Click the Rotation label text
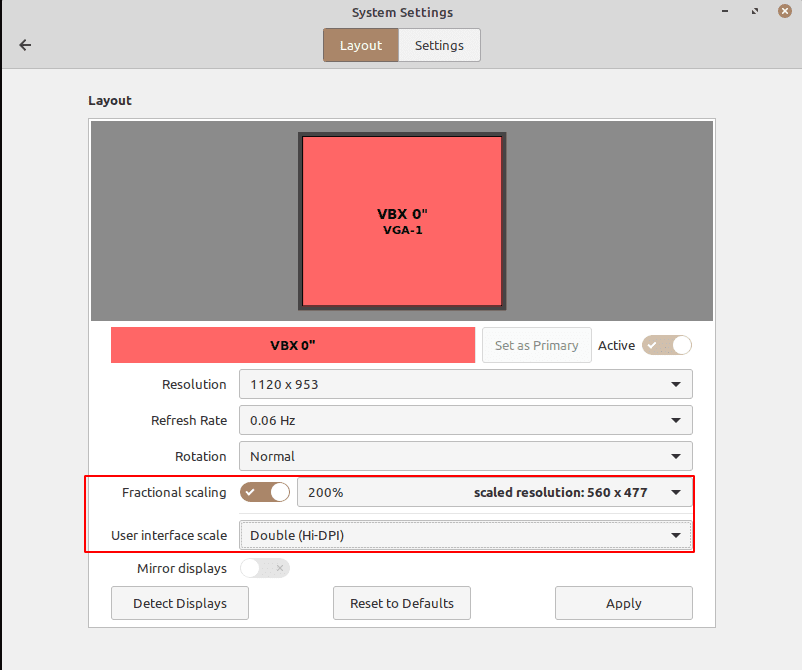Viewport: 802px width, 670px height. pos(200,456)
